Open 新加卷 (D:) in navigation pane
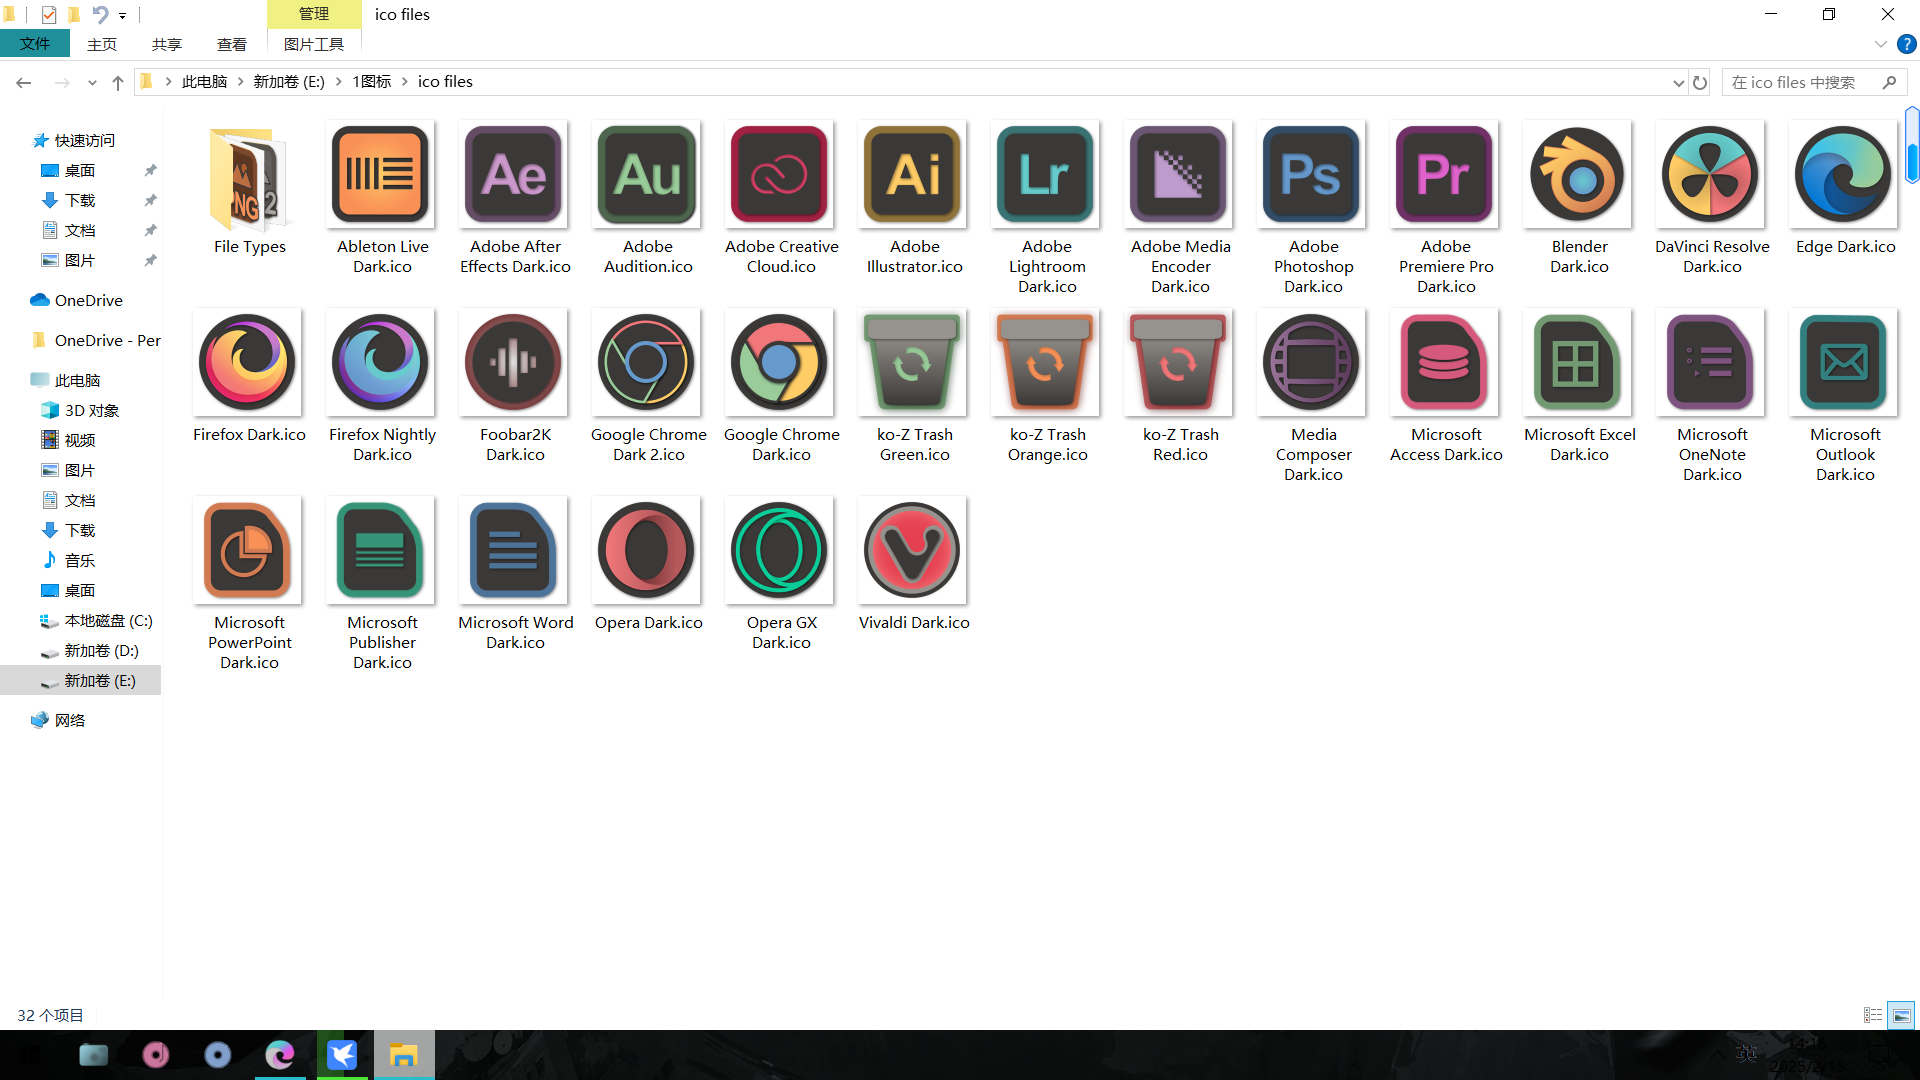1920x1080 pixels. [101, 651]
